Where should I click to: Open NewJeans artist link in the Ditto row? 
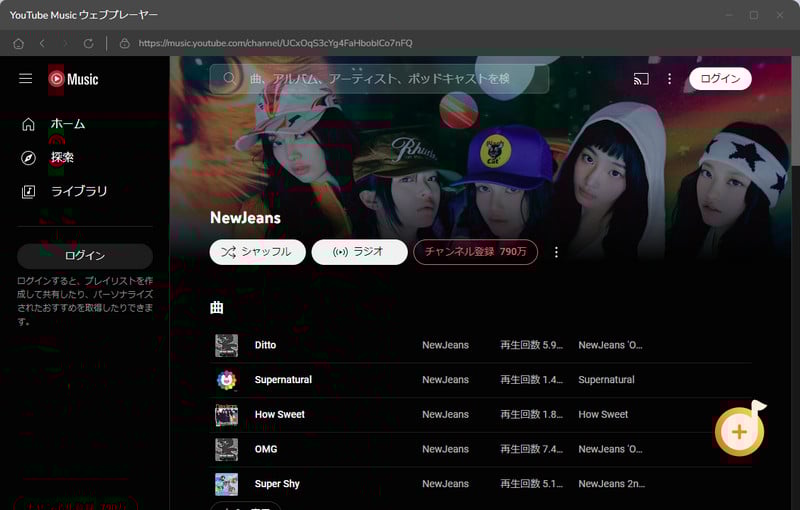(445, 345)
